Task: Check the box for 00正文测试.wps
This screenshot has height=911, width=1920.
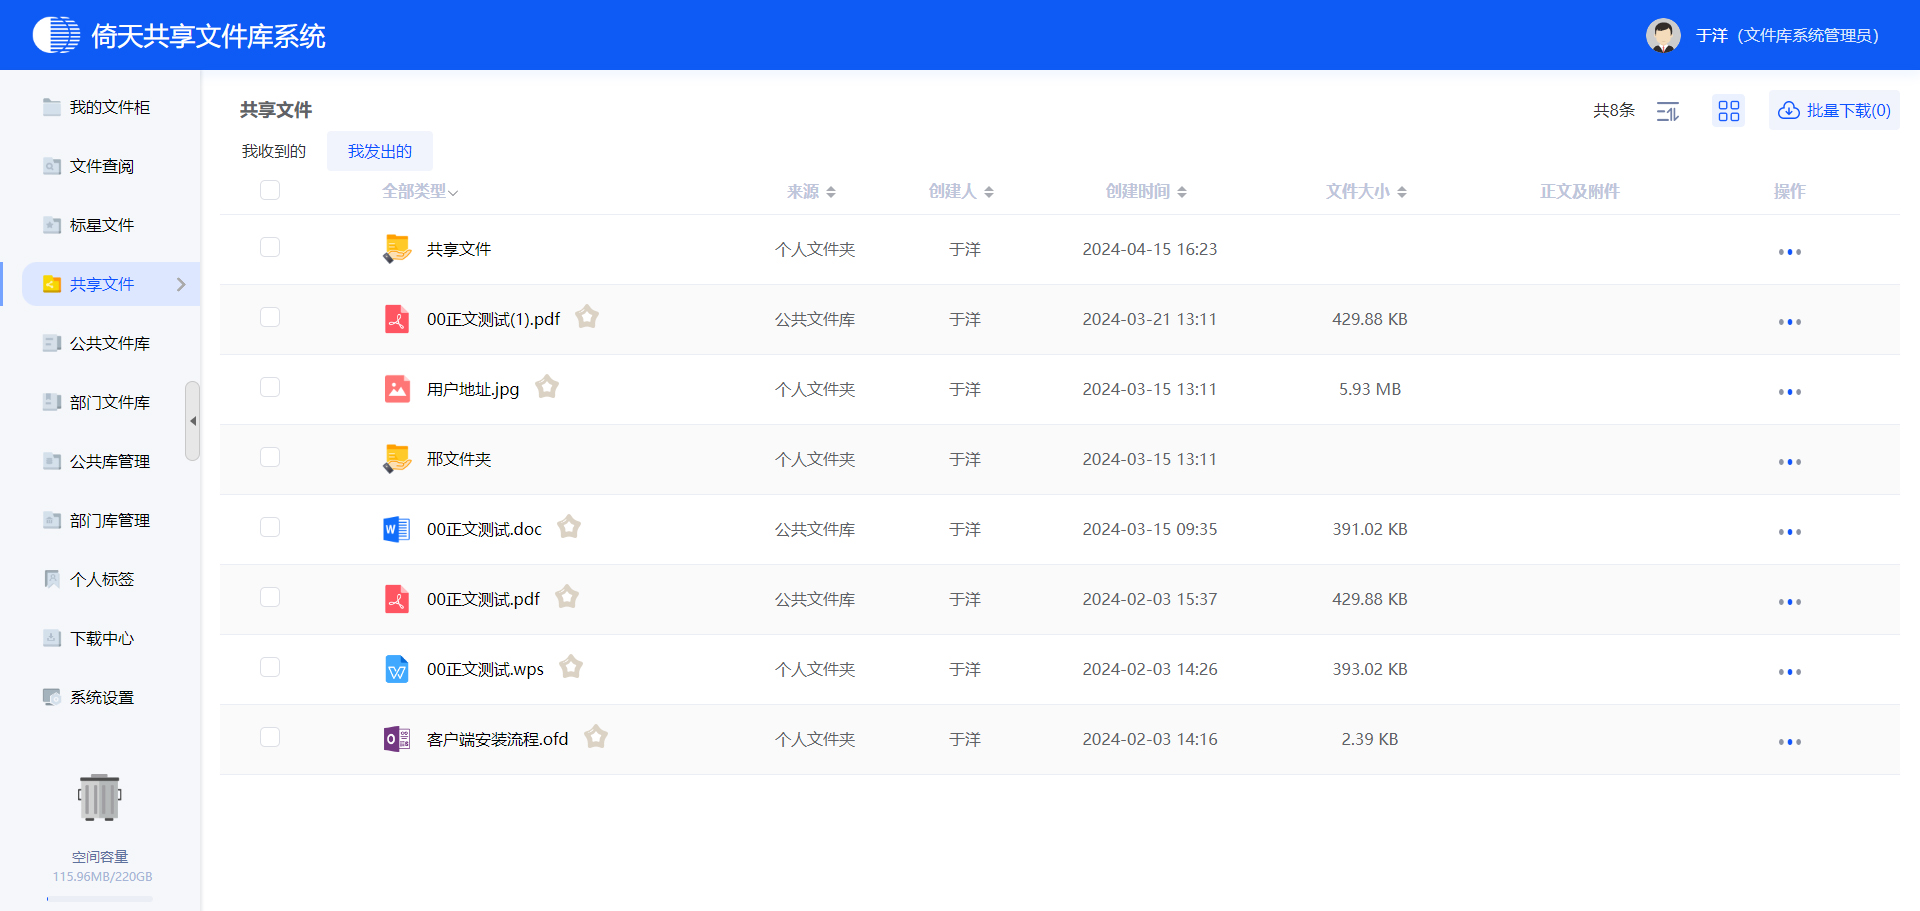Action: pos(270,667)
